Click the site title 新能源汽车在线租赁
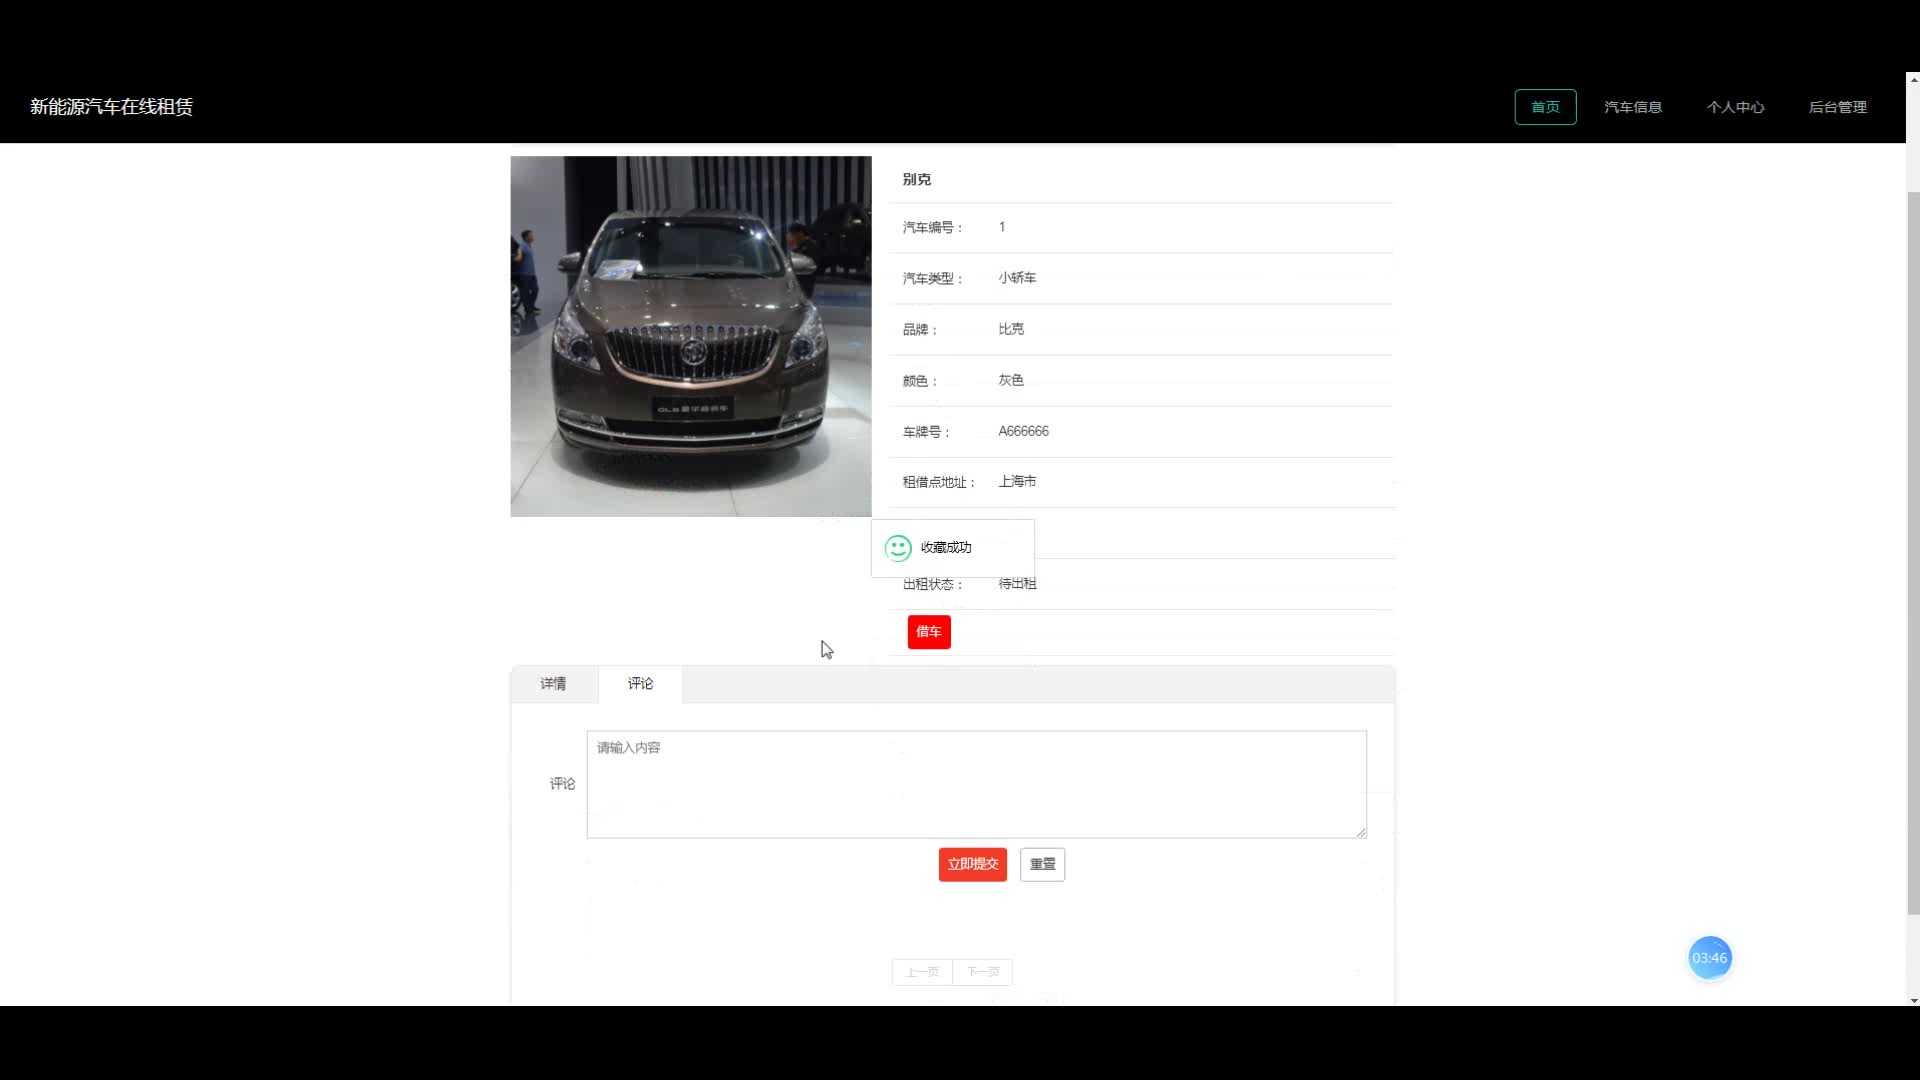Image resolution: width=1920 pixels, height=1080 pixels. (111, 107)
